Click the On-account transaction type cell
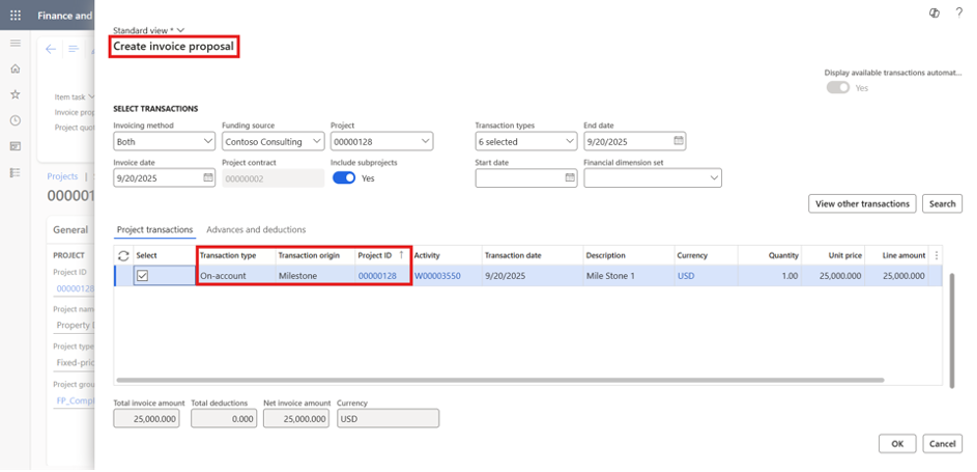 pyautogui.click(x=236, y=276)
